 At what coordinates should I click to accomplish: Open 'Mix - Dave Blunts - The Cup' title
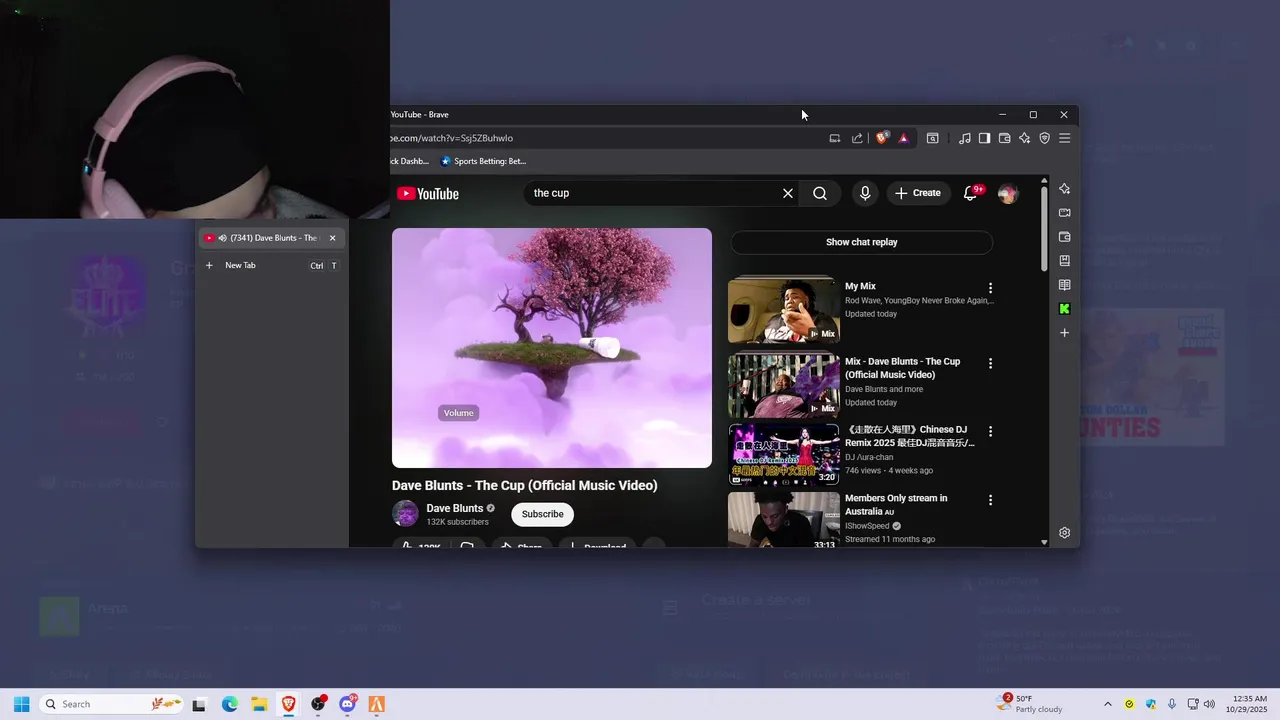point(903,368)
